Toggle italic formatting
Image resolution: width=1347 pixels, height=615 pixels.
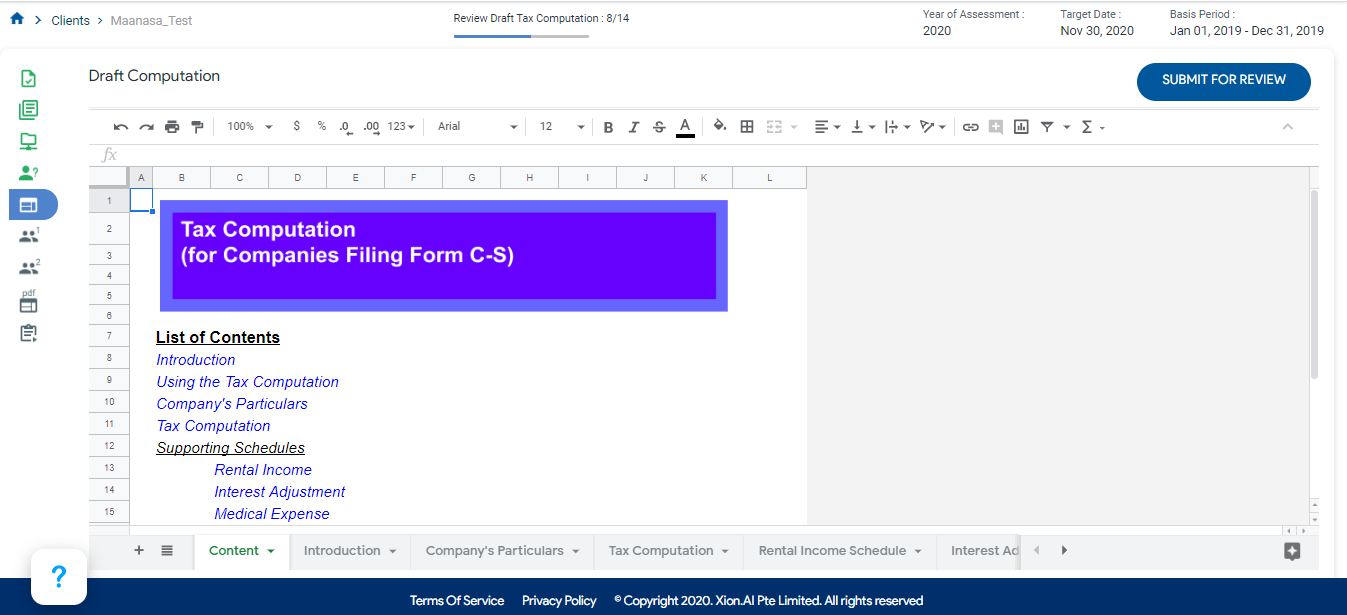pos(633,127)
